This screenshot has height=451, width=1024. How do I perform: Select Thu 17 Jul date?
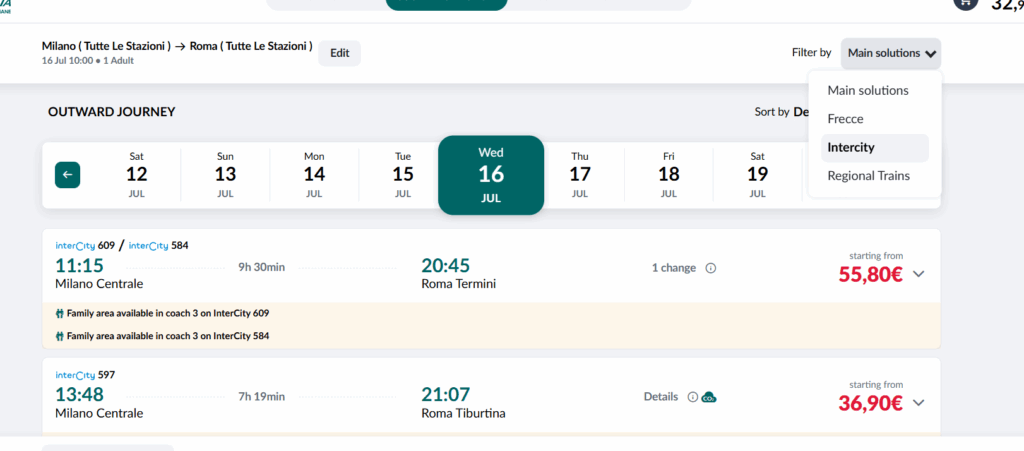tap(580, 175)
